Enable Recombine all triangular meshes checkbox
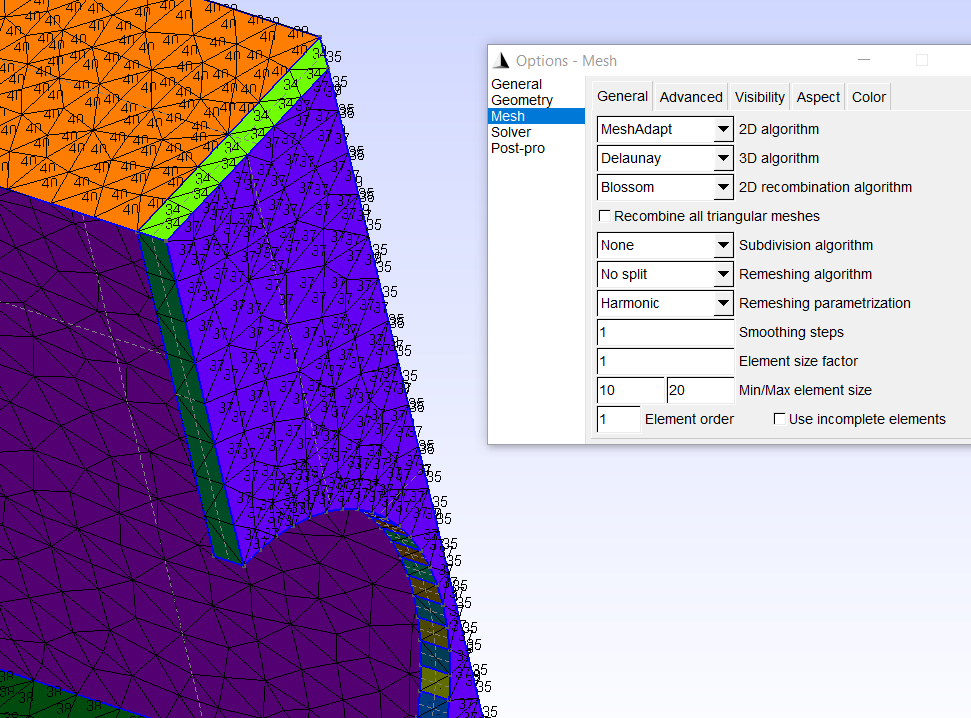 pyautogui.click(x=605, y=216)
